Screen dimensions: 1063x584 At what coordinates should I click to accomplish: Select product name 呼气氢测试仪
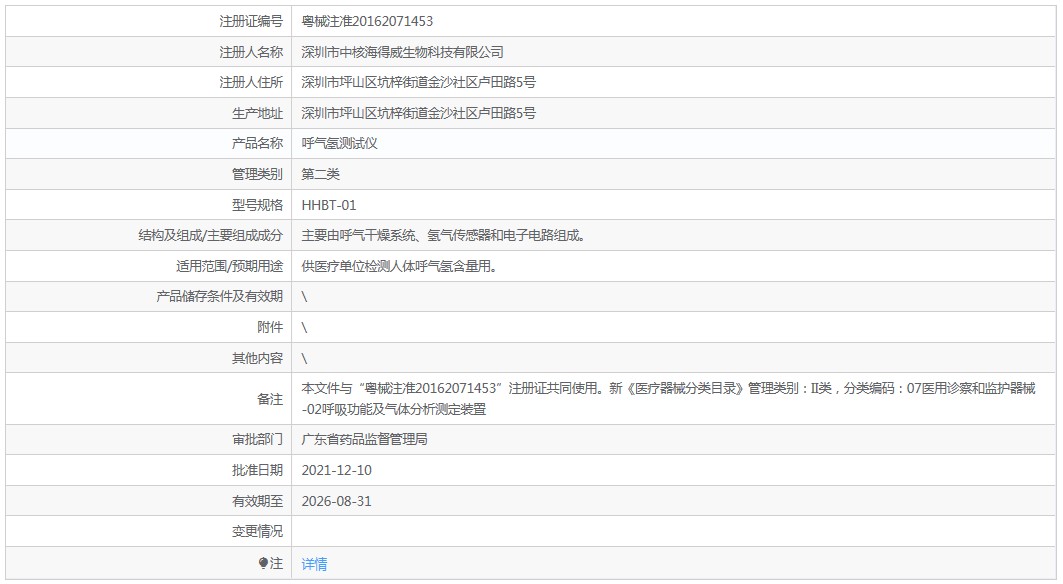coord(339,143)
